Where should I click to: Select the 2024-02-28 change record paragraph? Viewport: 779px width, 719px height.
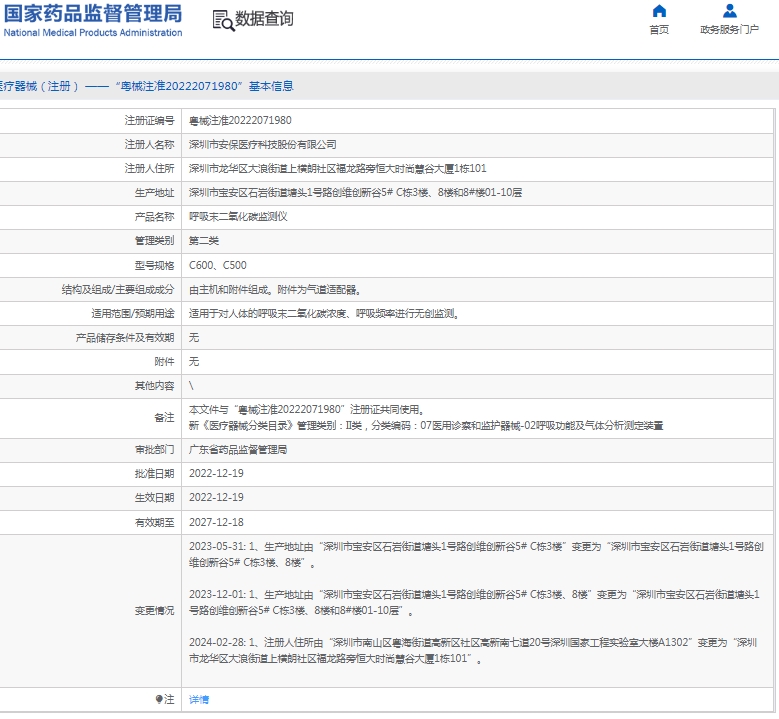(x=473, y=650)
